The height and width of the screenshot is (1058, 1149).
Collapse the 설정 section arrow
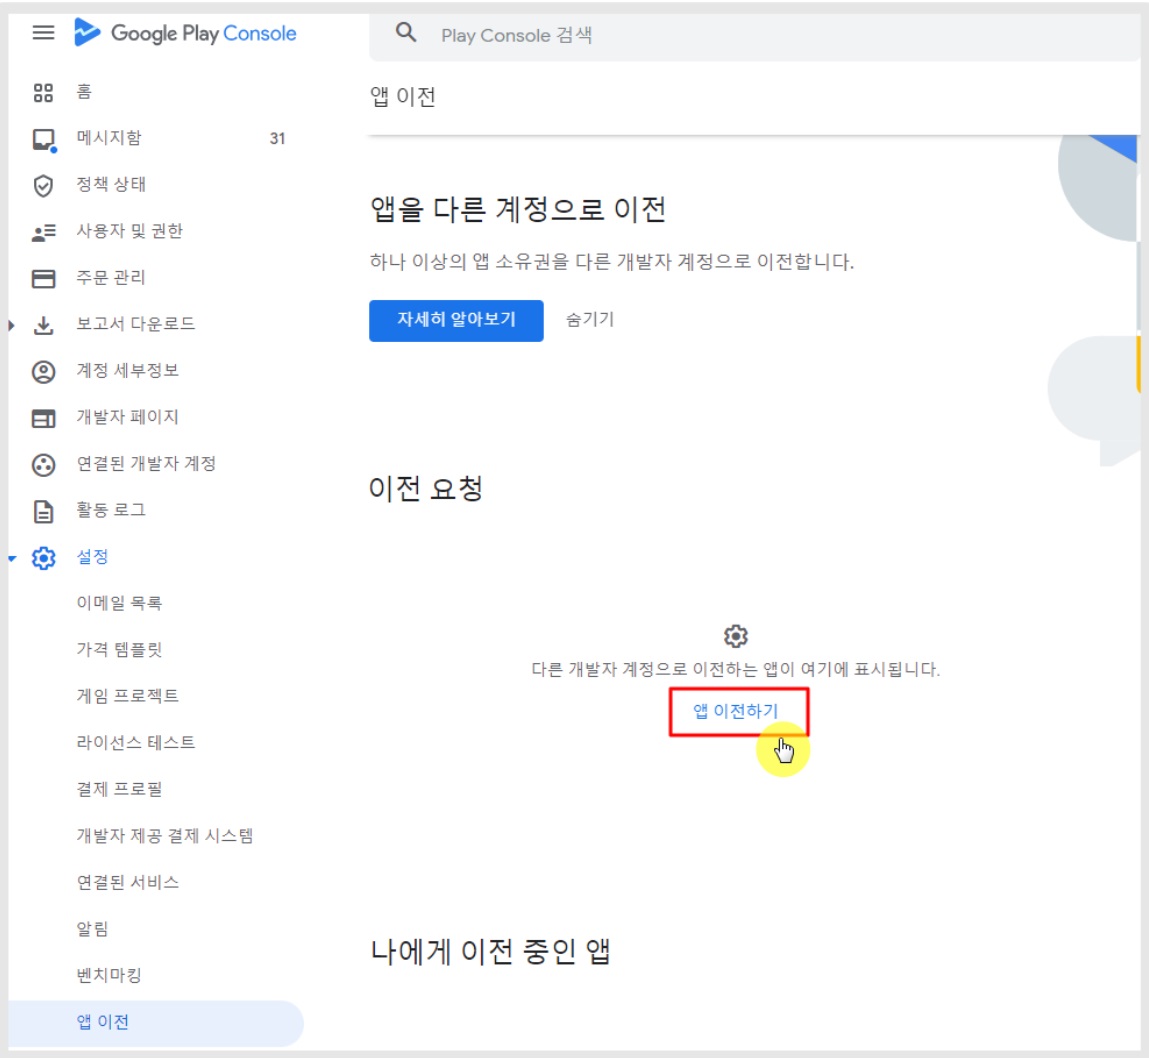click(12, 558)
